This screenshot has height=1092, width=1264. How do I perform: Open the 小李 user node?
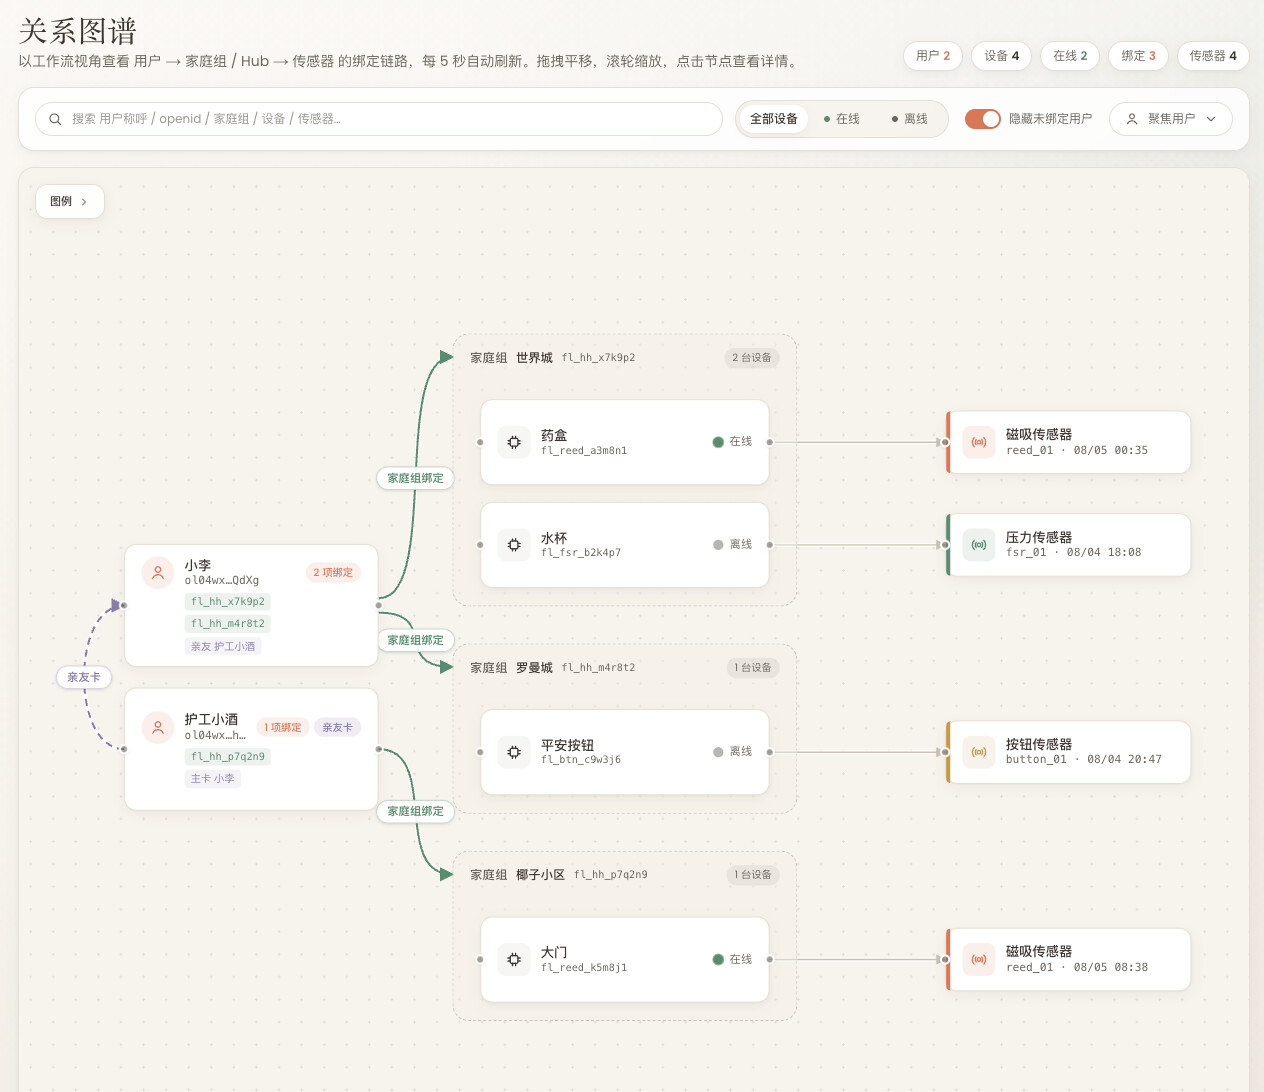[251, 605]
